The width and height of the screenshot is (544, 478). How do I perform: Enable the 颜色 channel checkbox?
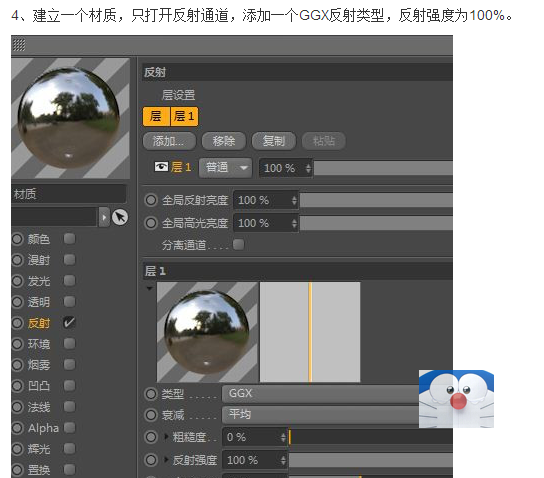click(69, 239)
